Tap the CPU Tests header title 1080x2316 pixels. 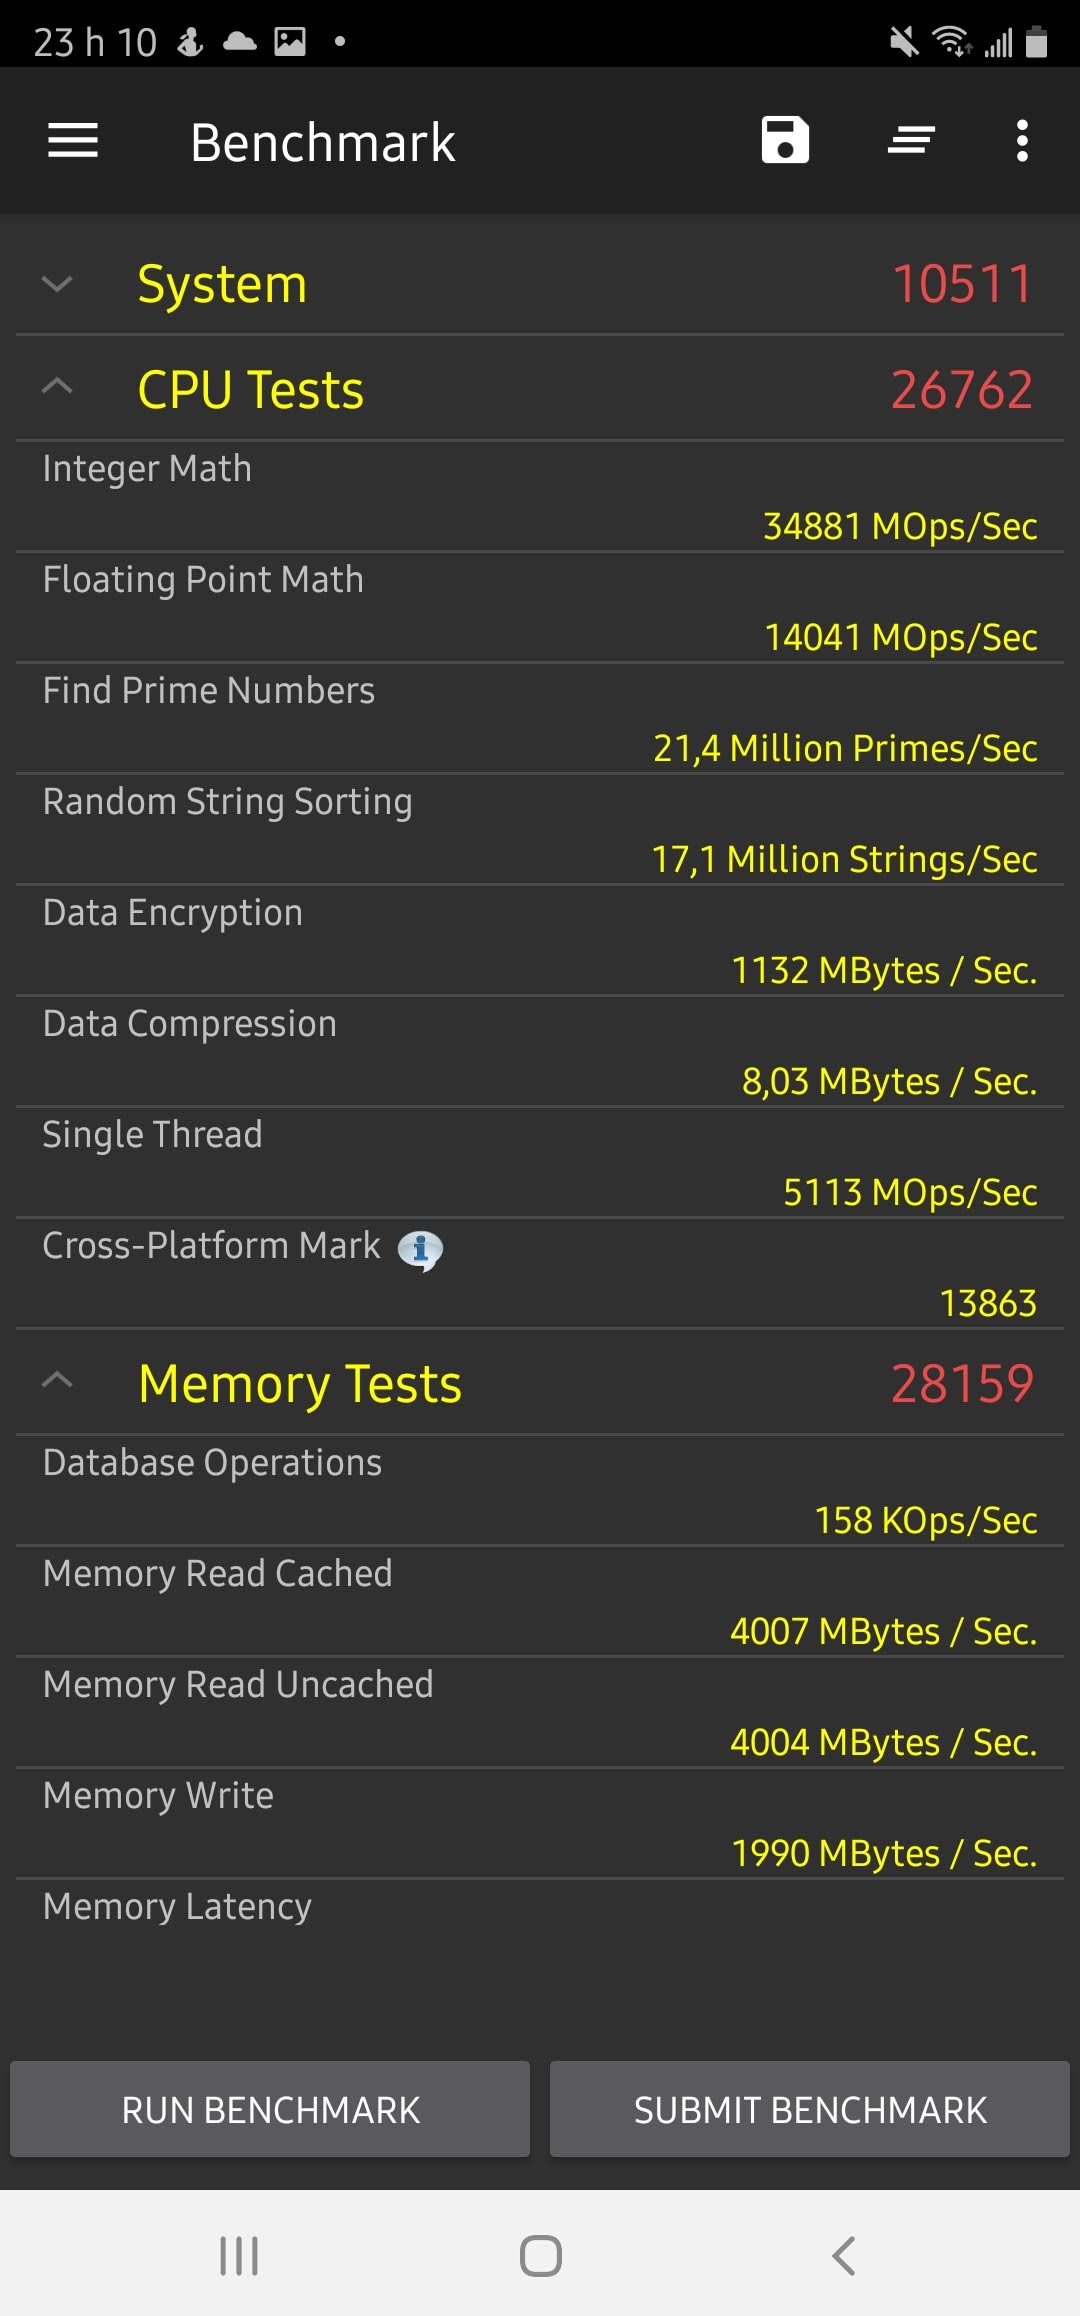click(250, 390)
